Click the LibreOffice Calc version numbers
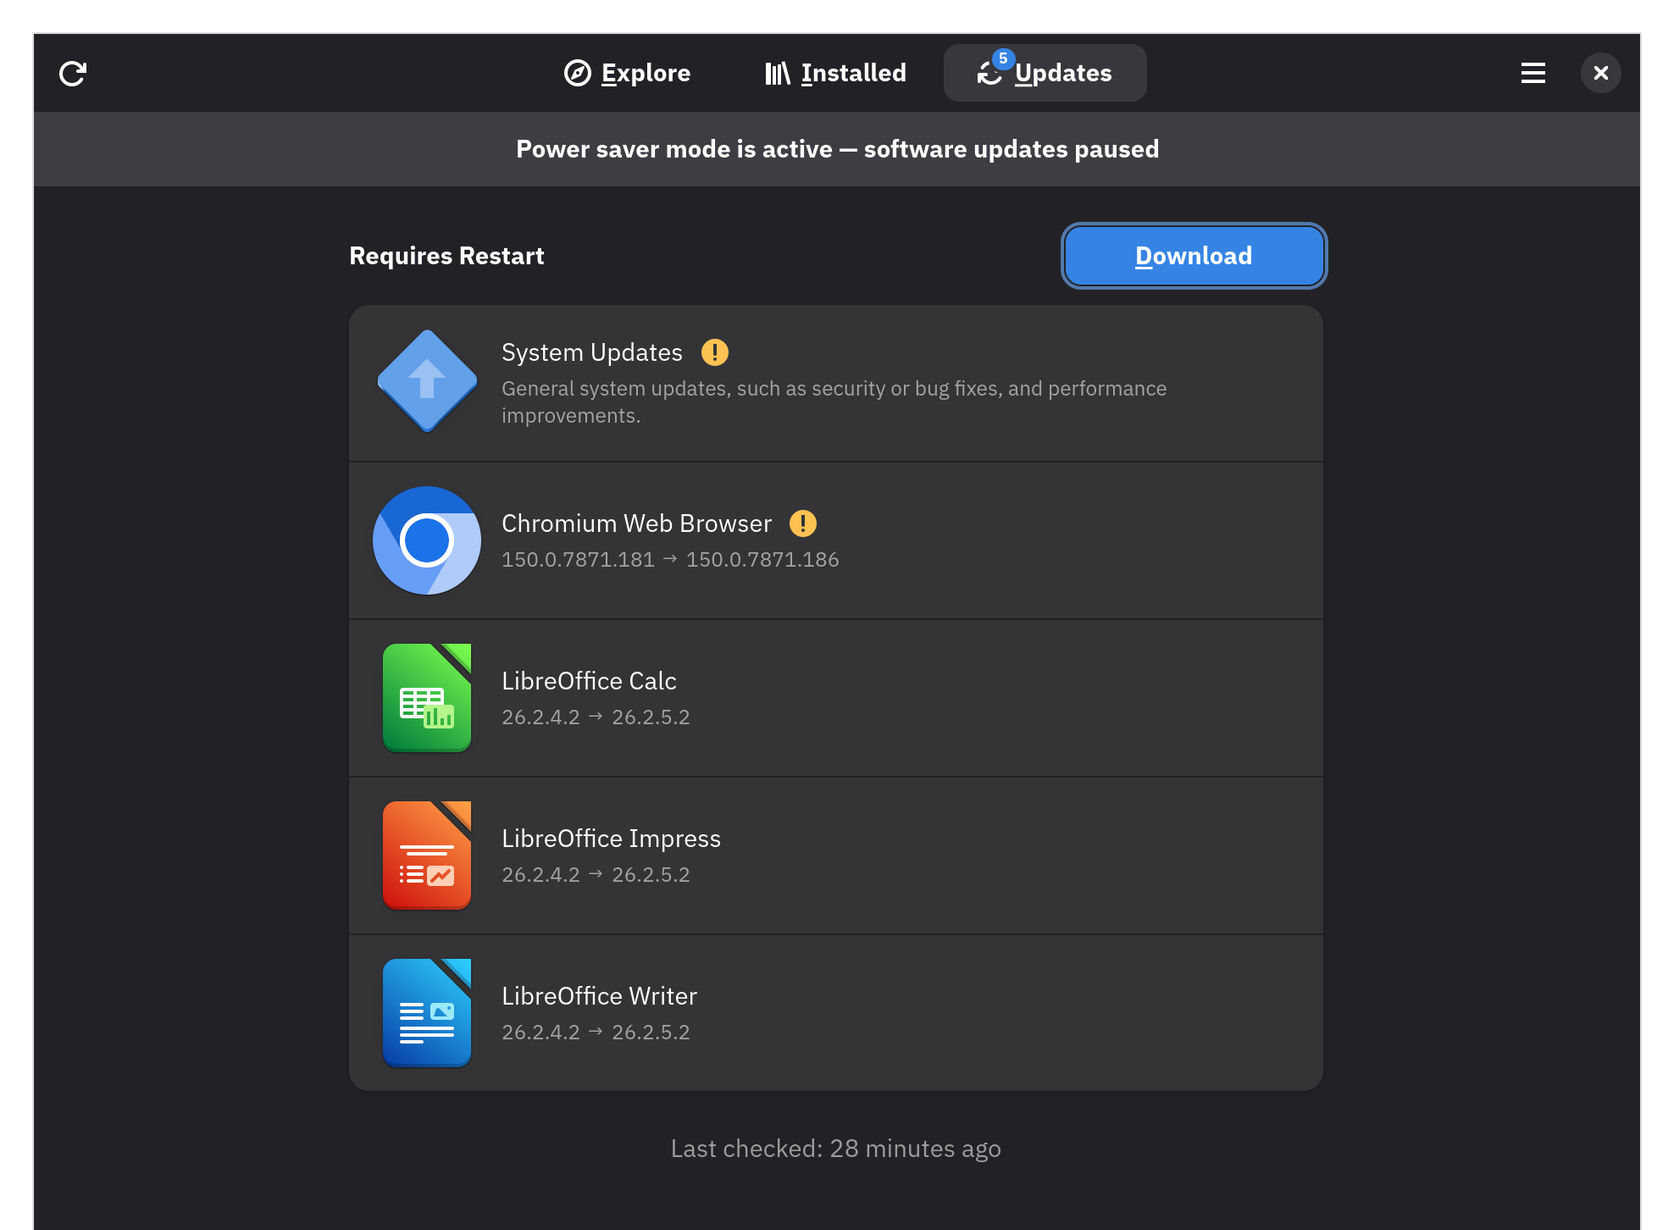Viewport: 1674px width, 1230px height. pyautogui.click(x=596, y=717)
